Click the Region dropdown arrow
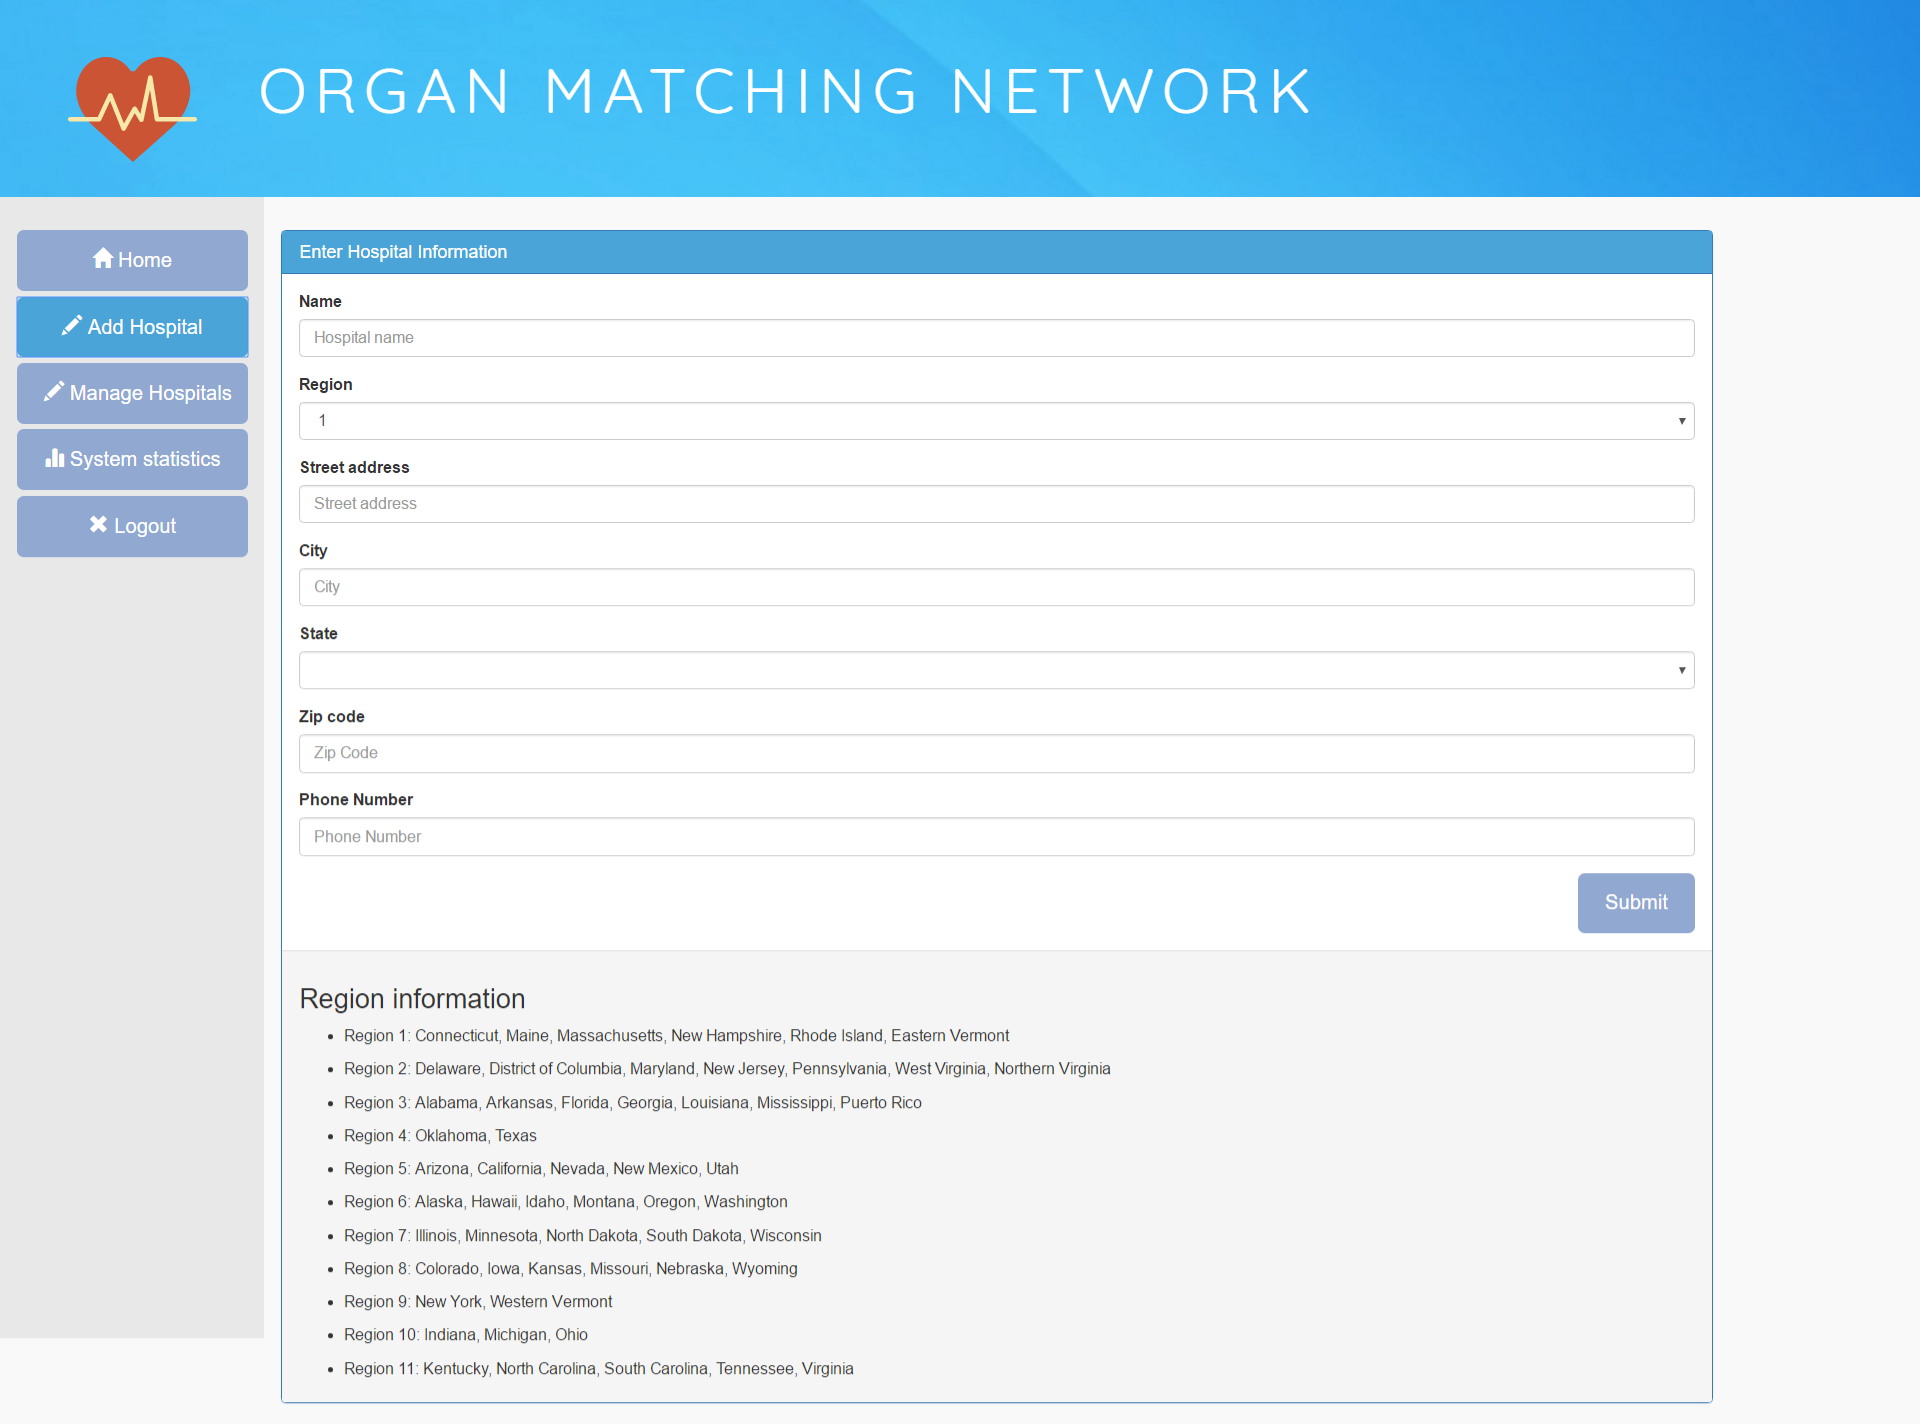The image size is (1920, 1424). pos(1681,421)
